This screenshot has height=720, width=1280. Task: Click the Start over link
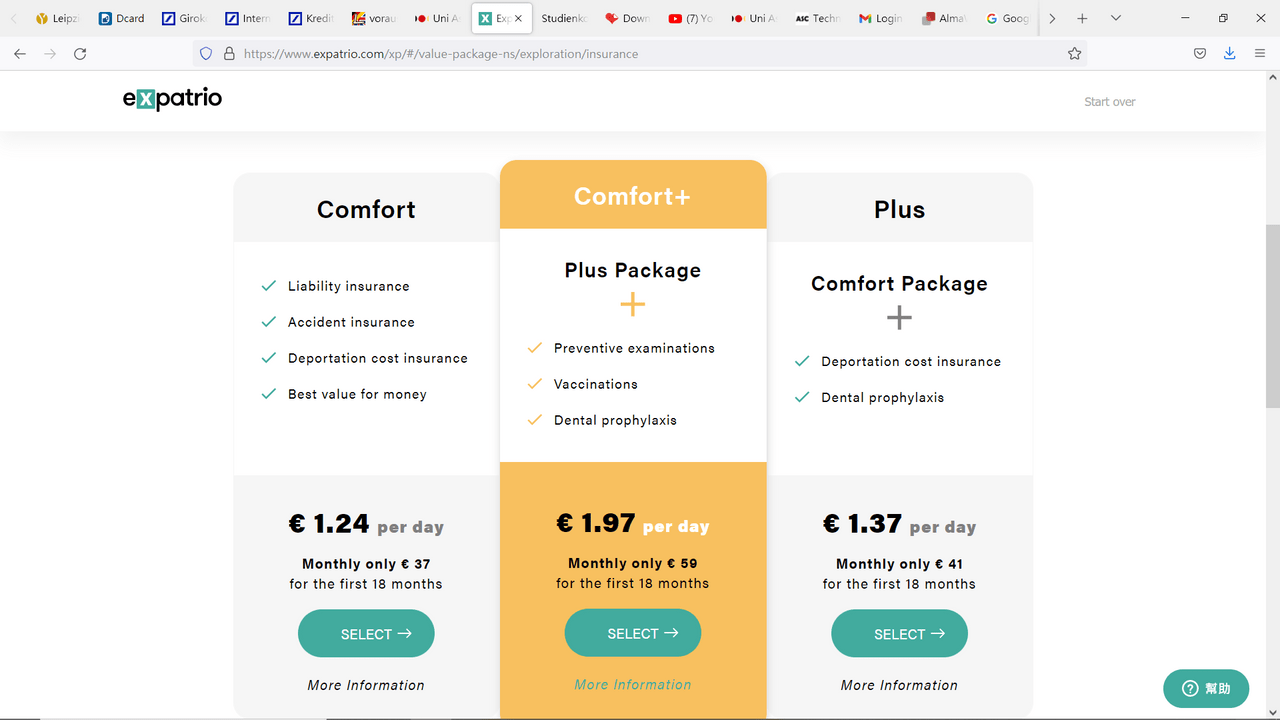[x=1110, y=102]
